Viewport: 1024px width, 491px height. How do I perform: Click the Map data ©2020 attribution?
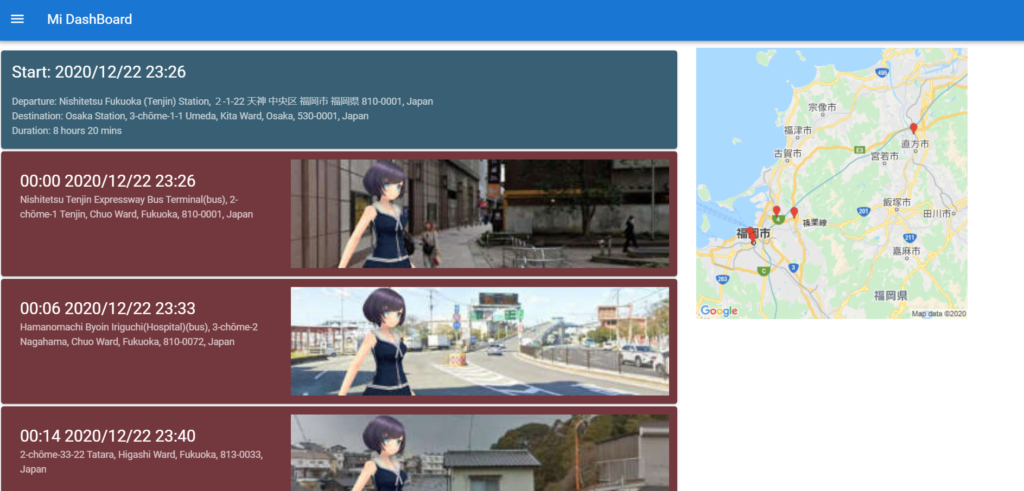(938, 314)
